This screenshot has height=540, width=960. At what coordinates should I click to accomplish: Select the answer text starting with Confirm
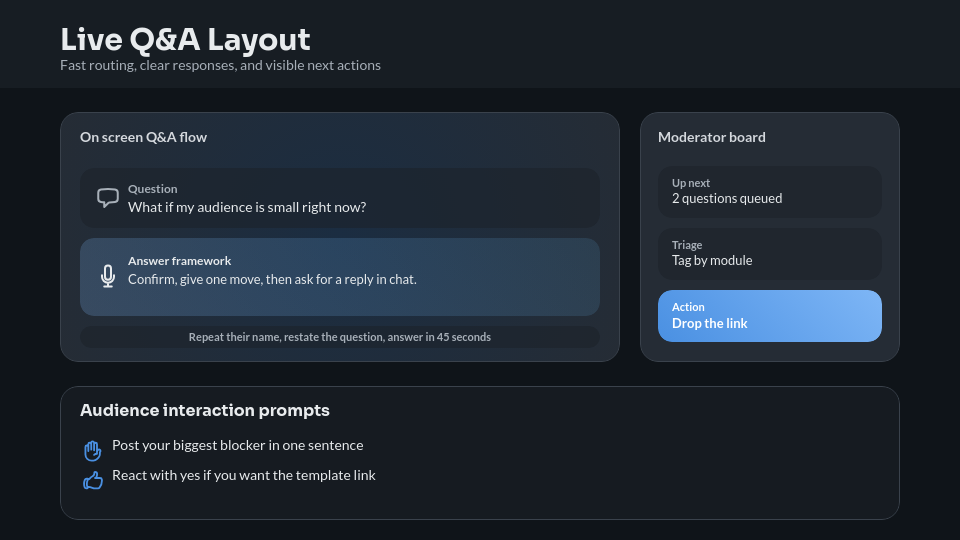(x=272, y=280)
